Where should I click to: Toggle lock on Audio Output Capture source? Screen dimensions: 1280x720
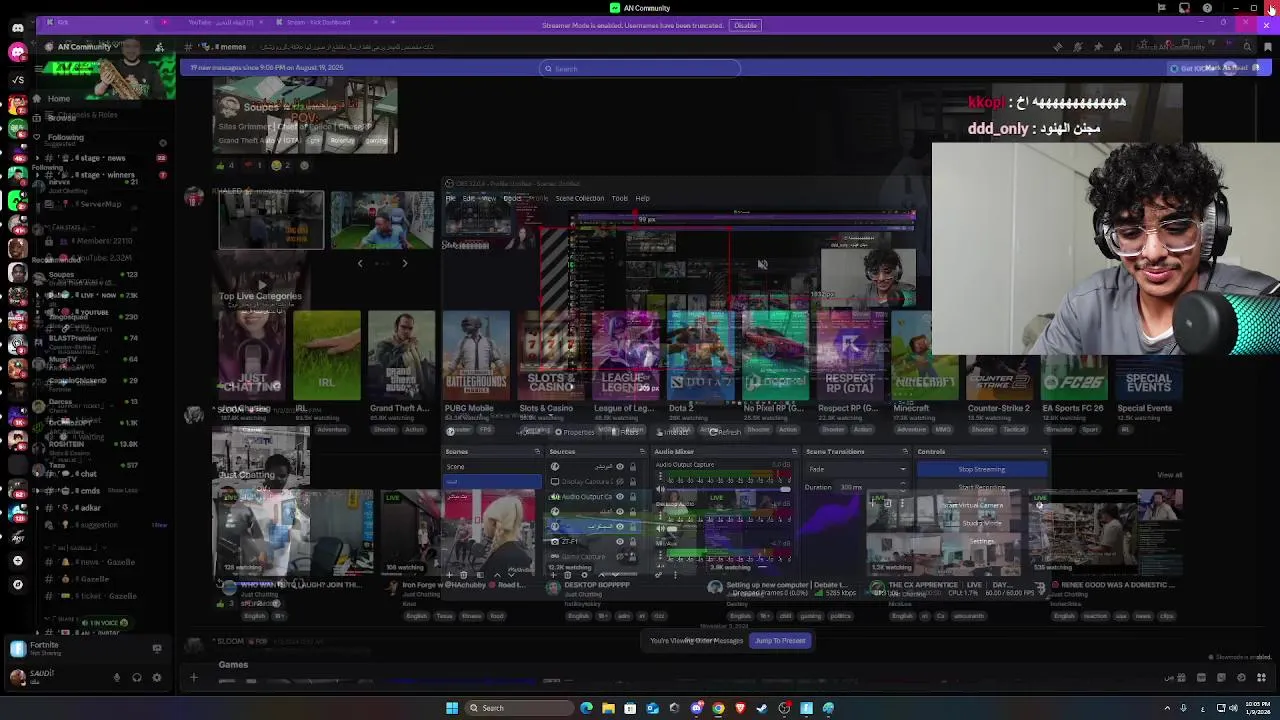(x=633, y=496)
